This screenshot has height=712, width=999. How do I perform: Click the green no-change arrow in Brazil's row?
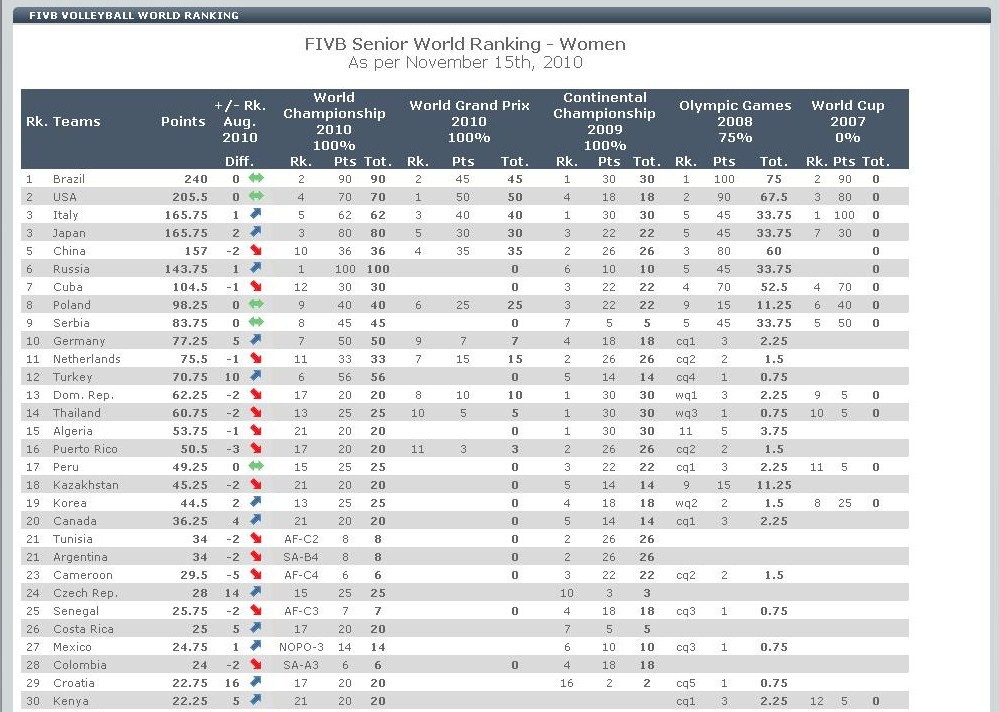click(255, 179)
